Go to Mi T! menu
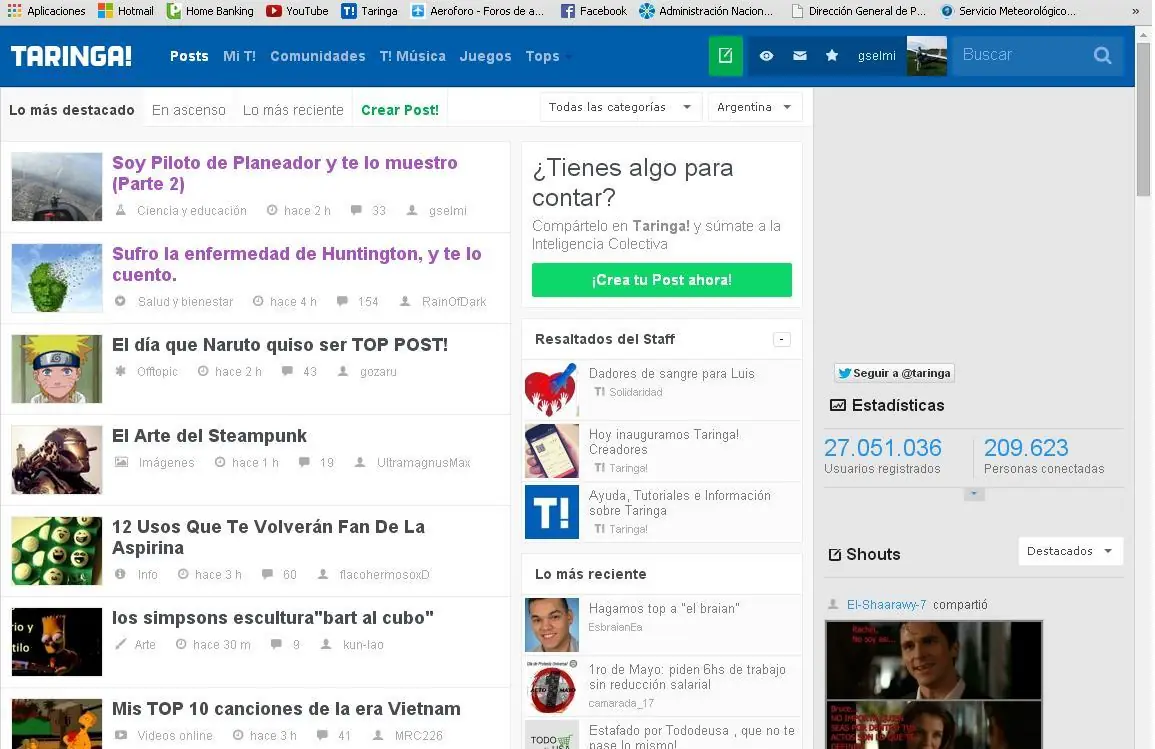Screen dimensions: 1155x749 click(x=239, y=56)
